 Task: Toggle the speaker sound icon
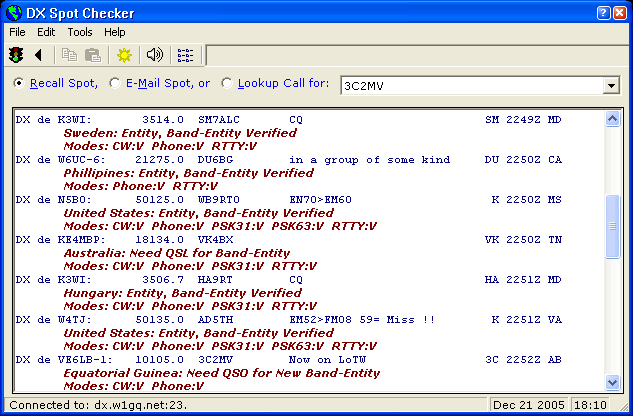point(155,55)
